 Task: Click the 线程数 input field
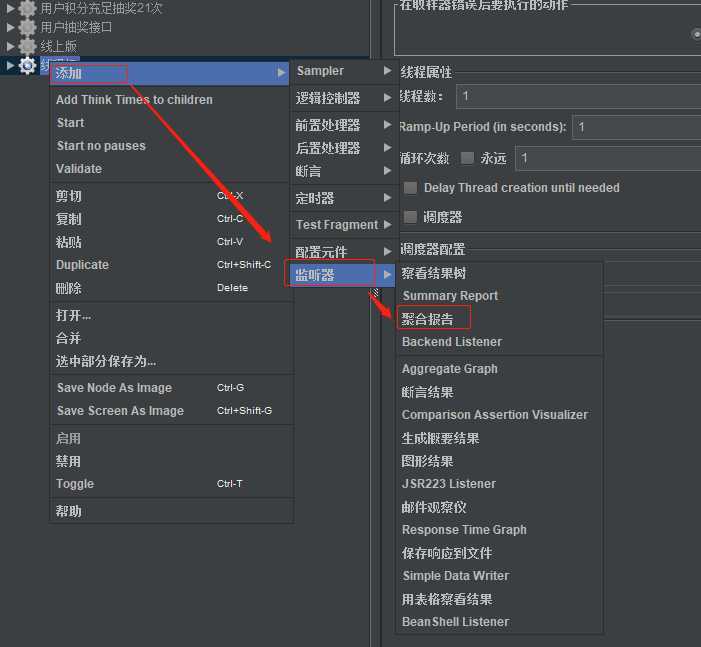(x=579, y=96)
